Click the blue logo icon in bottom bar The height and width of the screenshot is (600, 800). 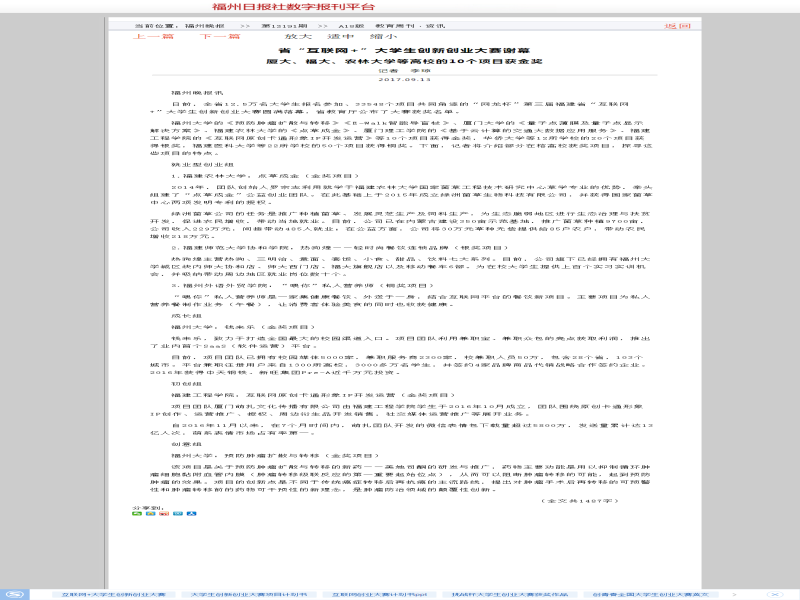(14, 594)
